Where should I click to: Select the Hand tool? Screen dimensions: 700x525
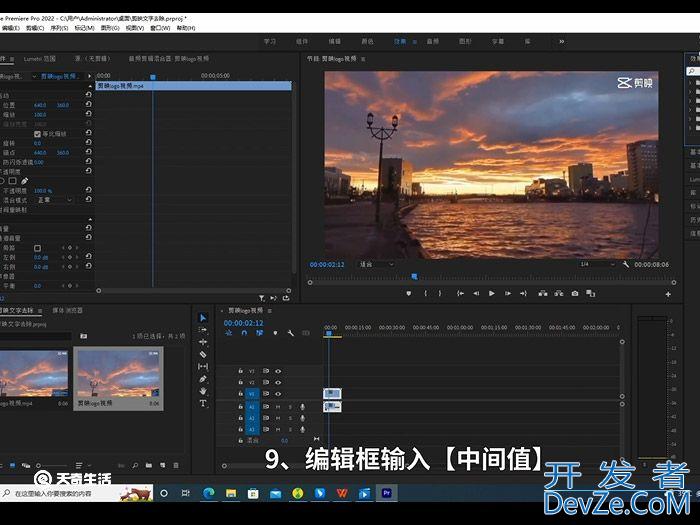tap(203, 391)
